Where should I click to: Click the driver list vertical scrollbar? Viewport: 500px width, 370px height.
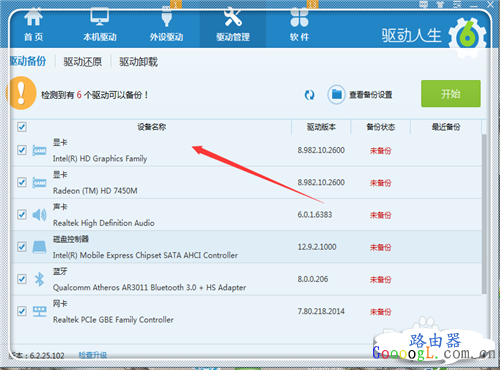484,213
